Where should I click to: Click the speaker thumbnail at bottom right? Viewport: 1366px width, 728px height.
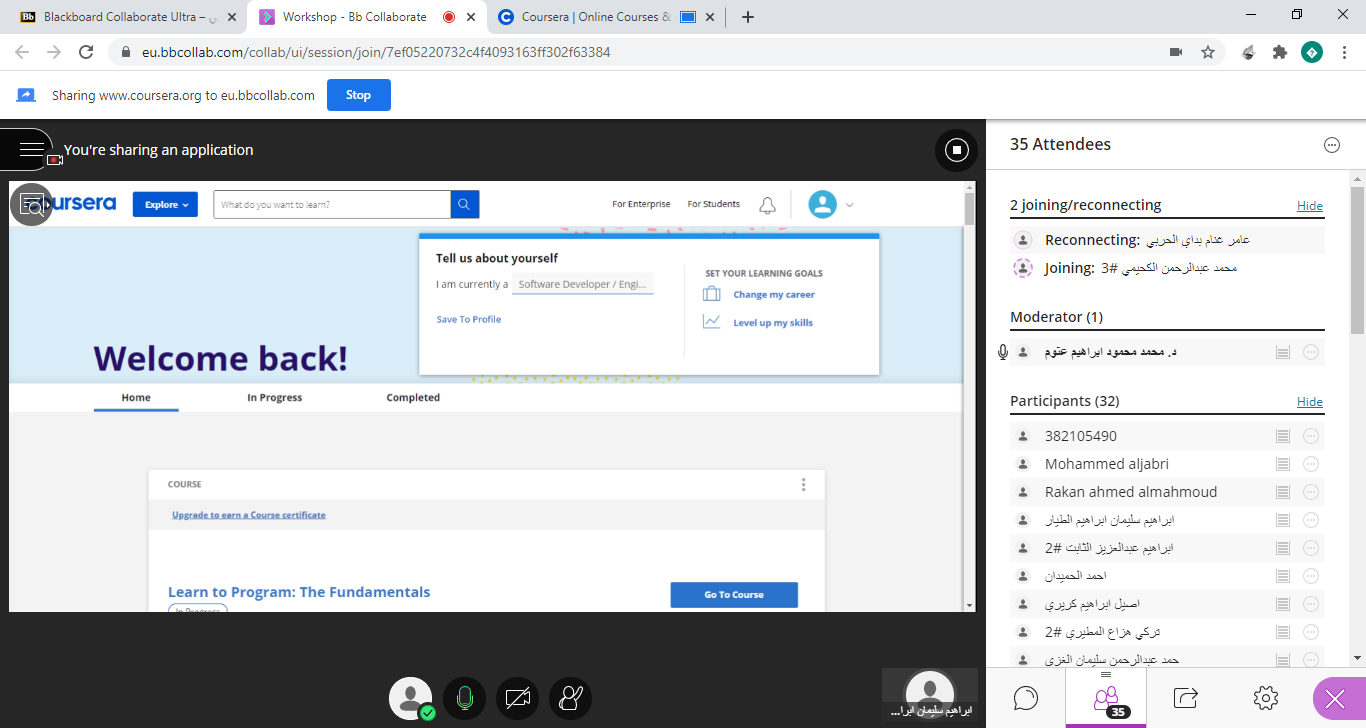tap(930, 696)
